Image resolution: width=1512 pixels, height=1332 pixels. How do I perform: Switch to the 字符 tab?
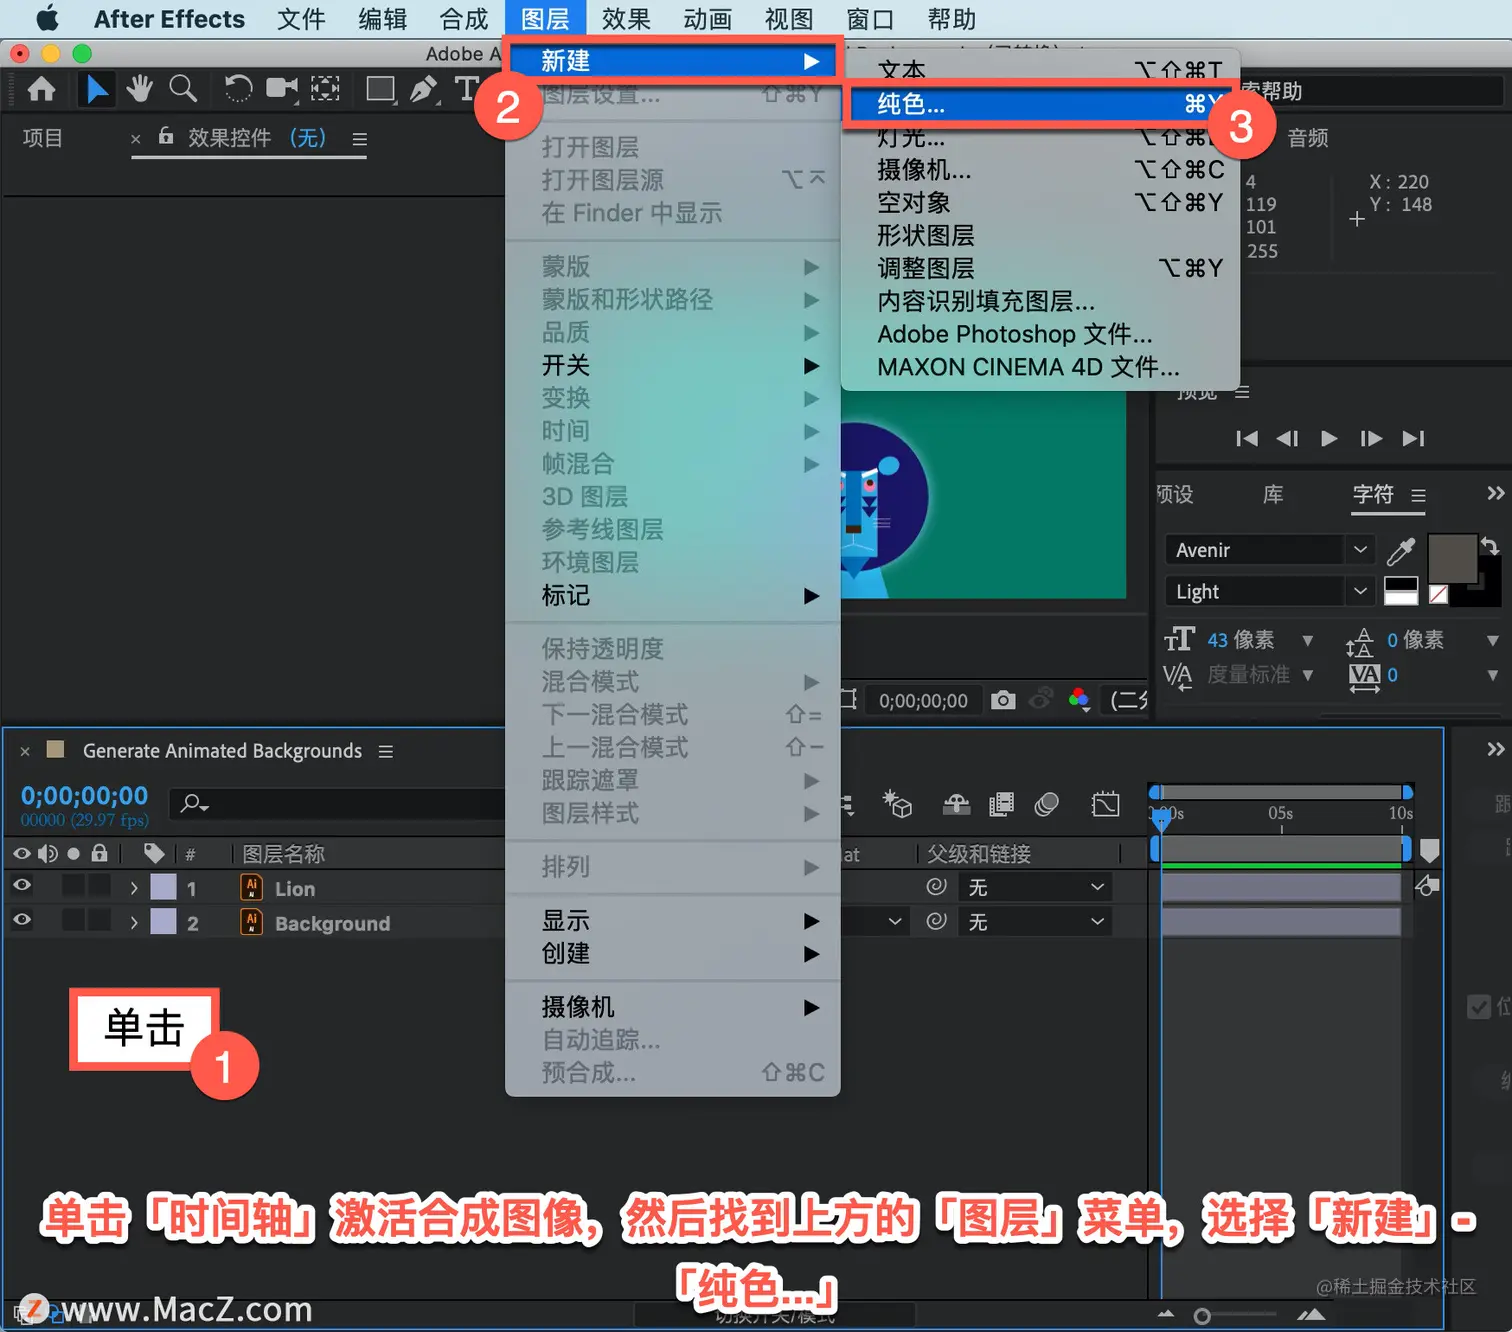click(1372, 494)
